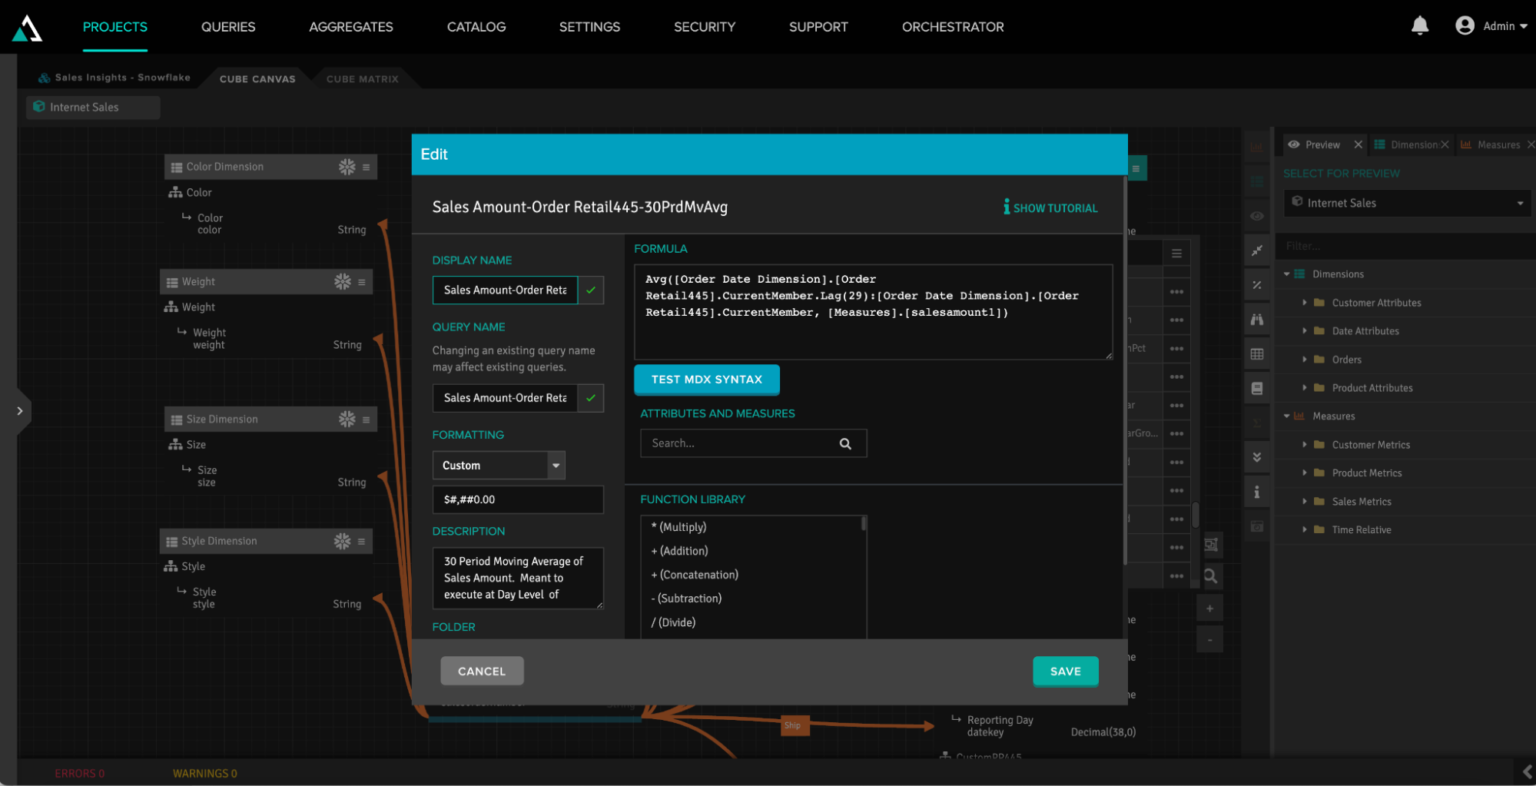This screenshot has width=1536, height=786.
Task: Click the Cancel button
Action: click(x=482, y=671)
